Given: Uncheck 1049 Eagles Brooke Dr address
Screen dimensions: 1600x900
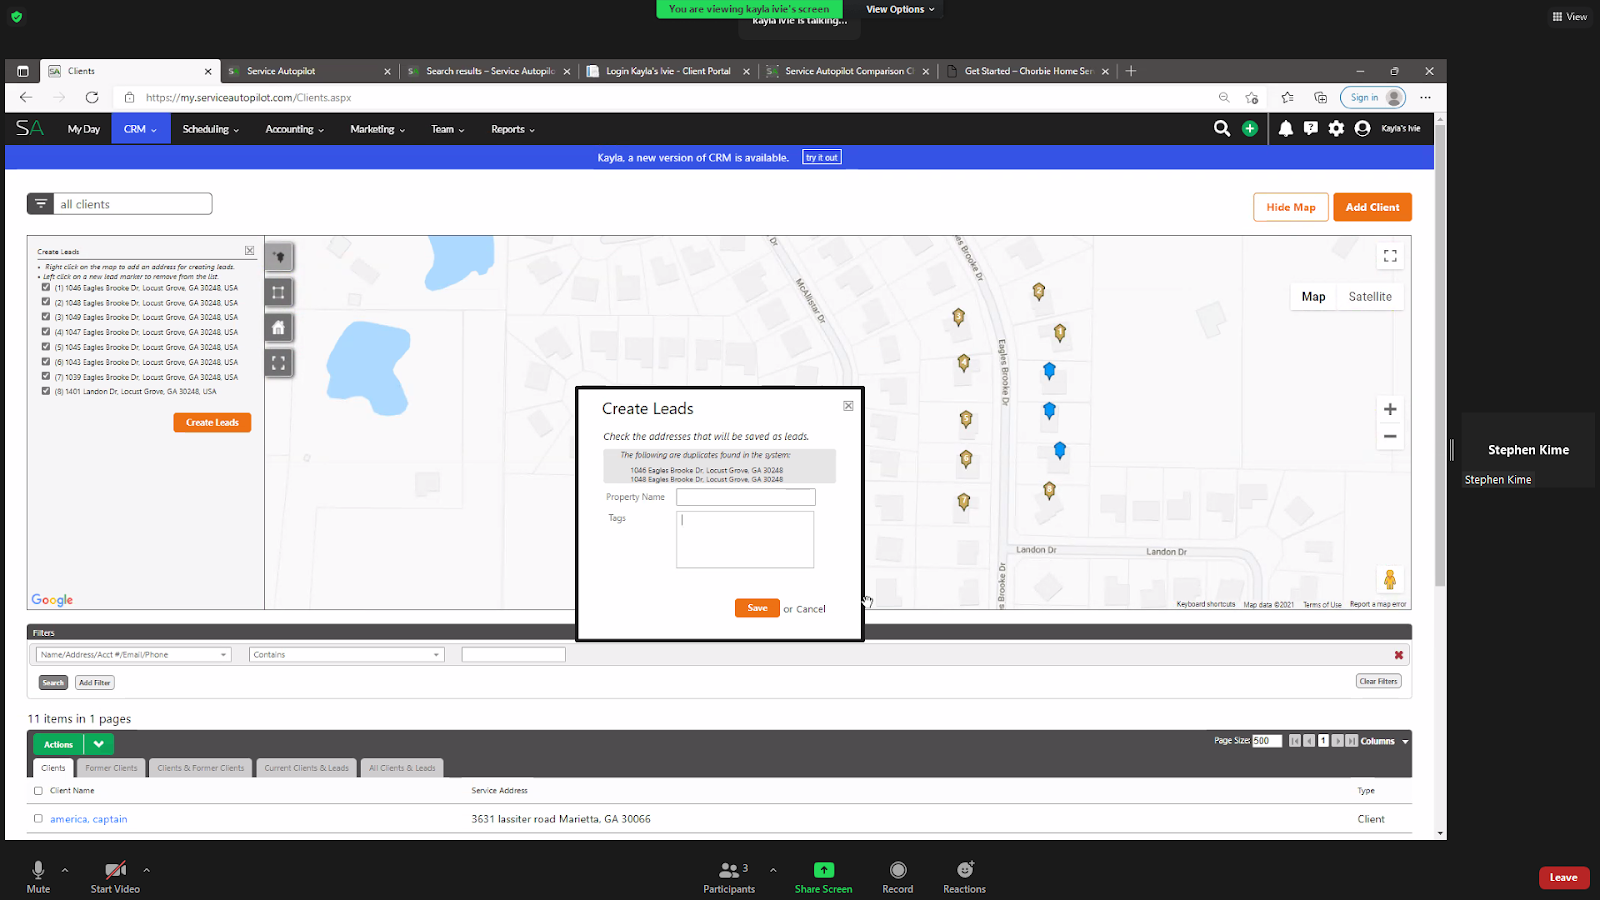Looking at the screenshot, I should (x=46, y=316).
